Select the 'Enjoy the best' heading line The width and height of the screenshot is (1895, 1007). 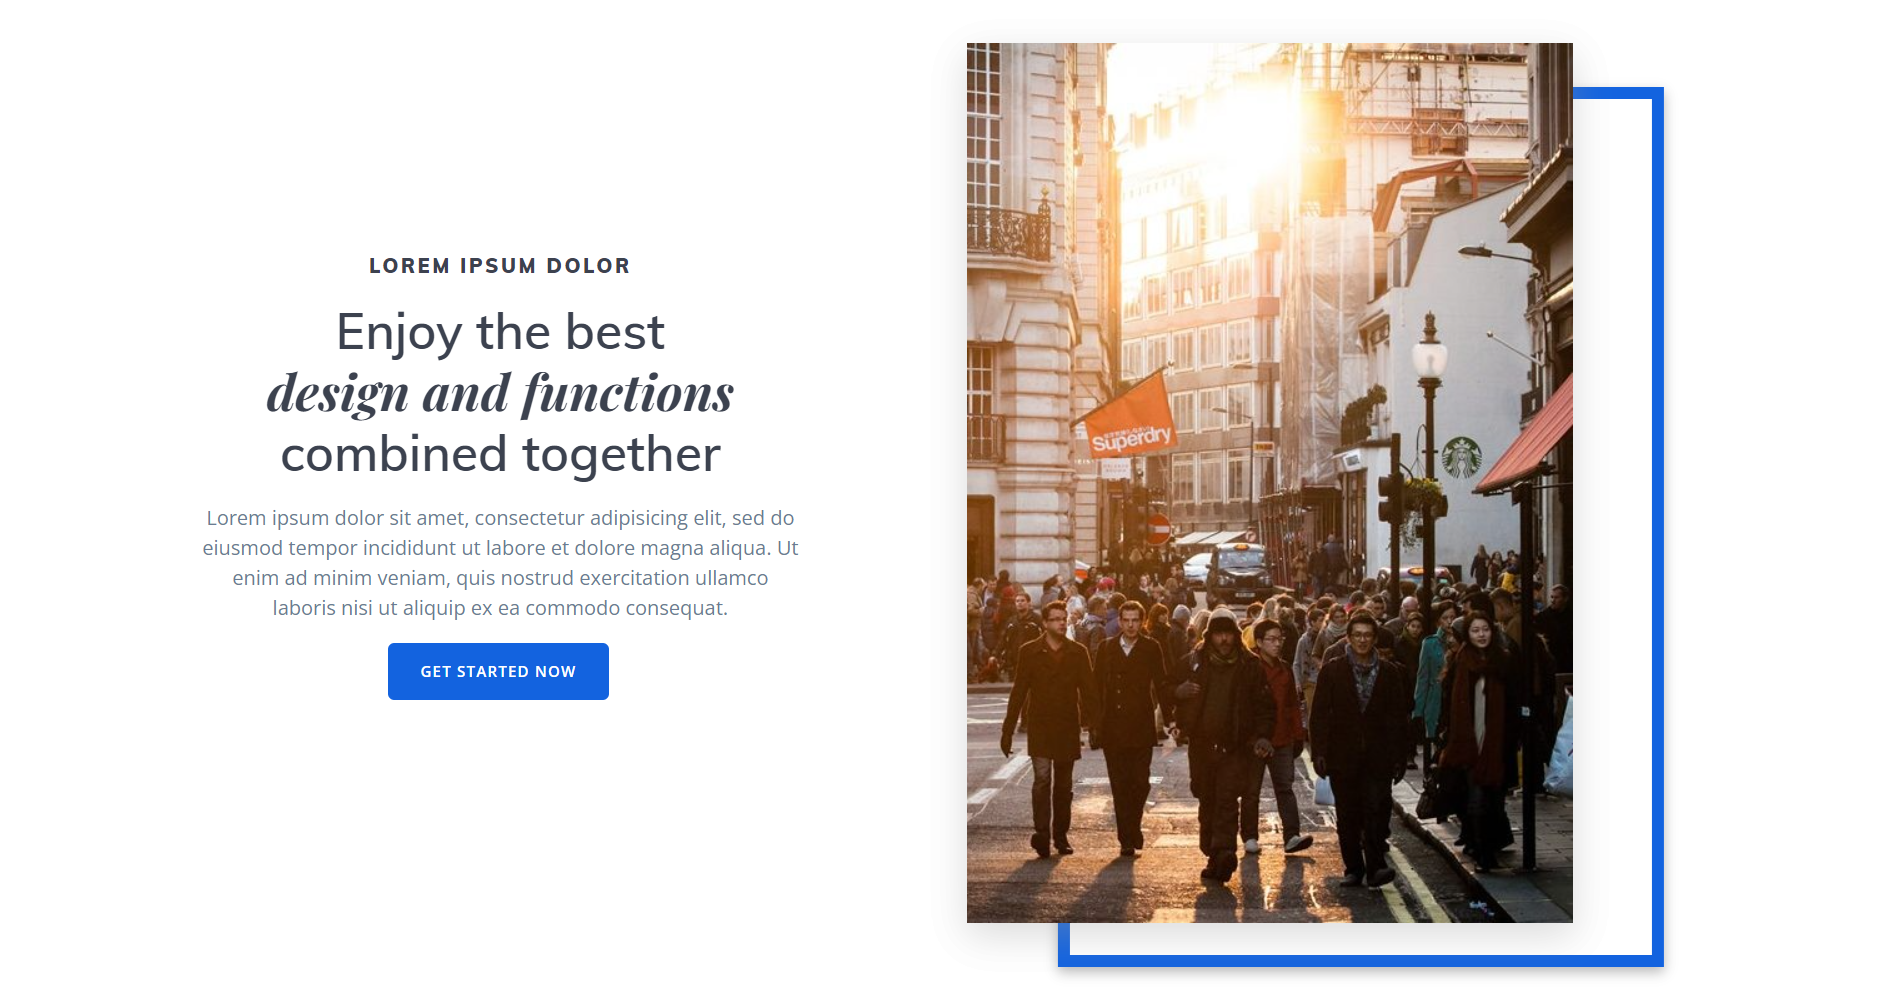[x=500, y=332]
